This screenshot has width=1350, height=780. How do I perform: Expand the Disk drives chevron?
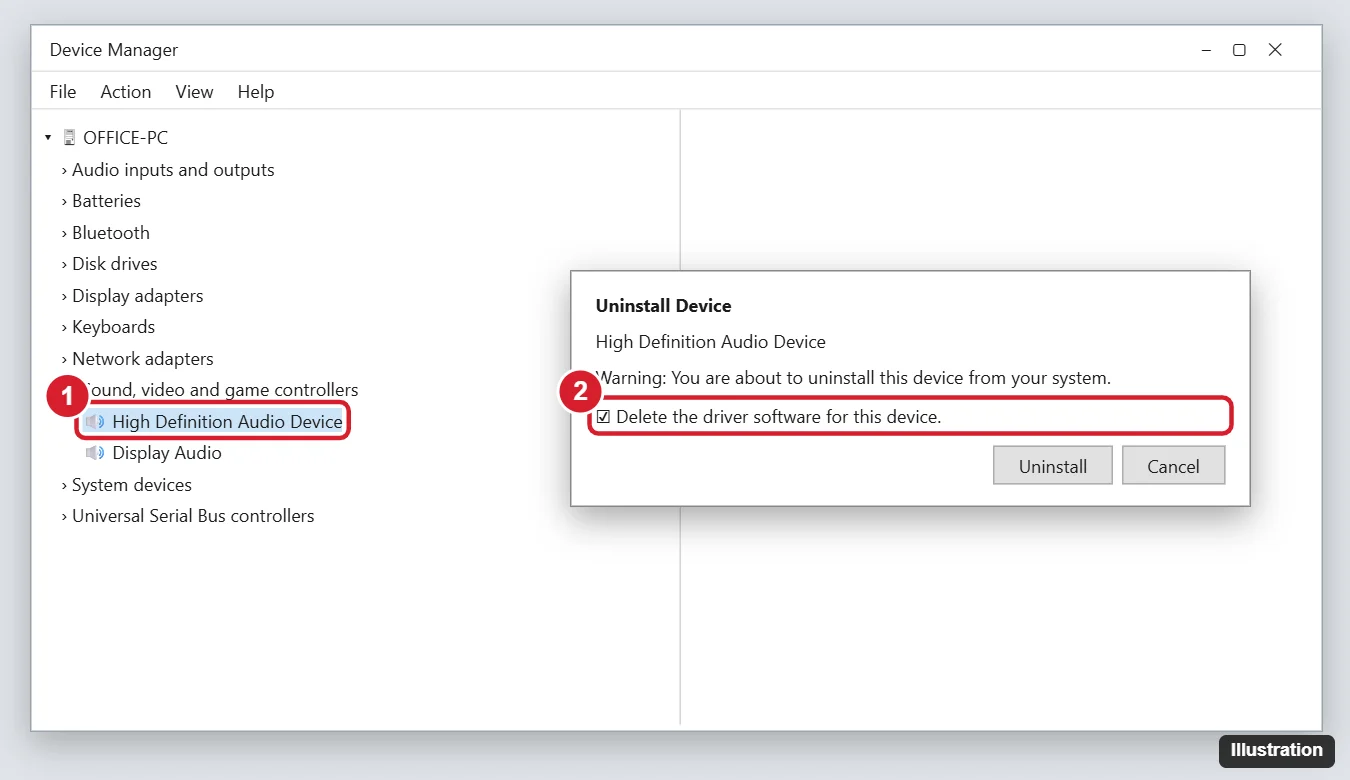pos(64,264)
